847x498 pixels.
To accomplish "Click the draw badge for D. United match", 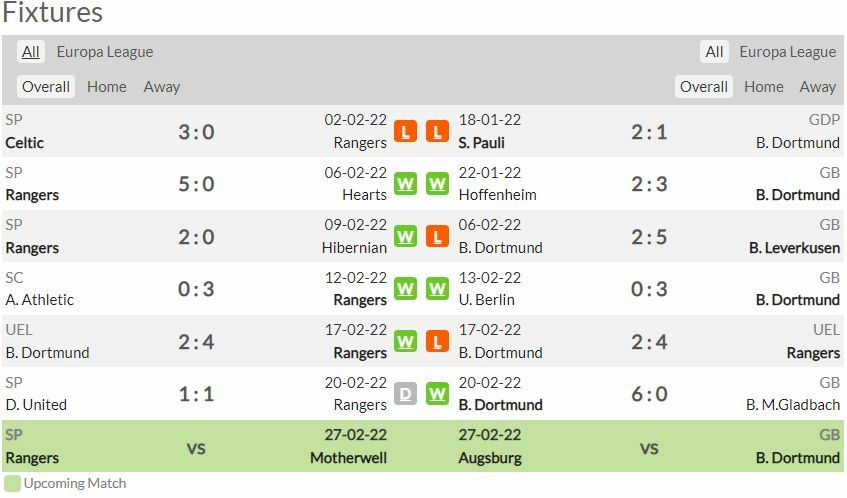I will [405, 394].
